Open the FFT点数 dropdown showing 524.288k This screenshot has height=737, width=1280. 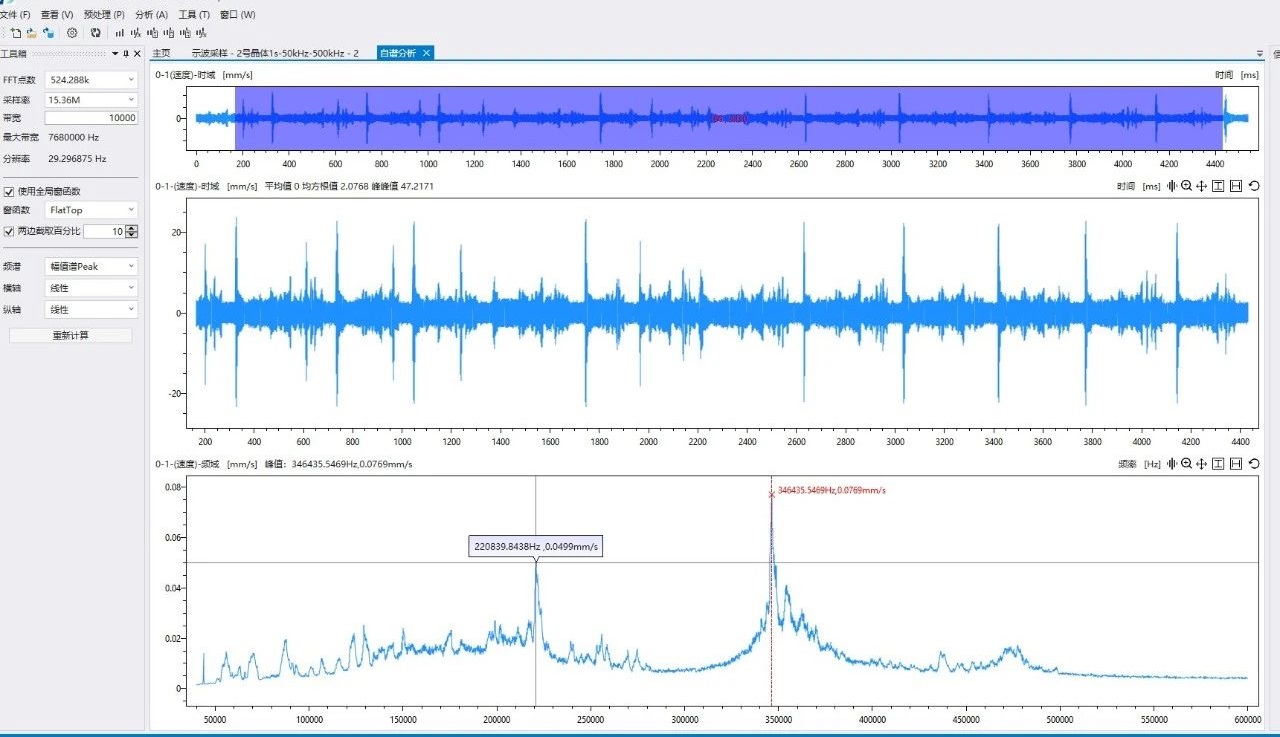91,80
